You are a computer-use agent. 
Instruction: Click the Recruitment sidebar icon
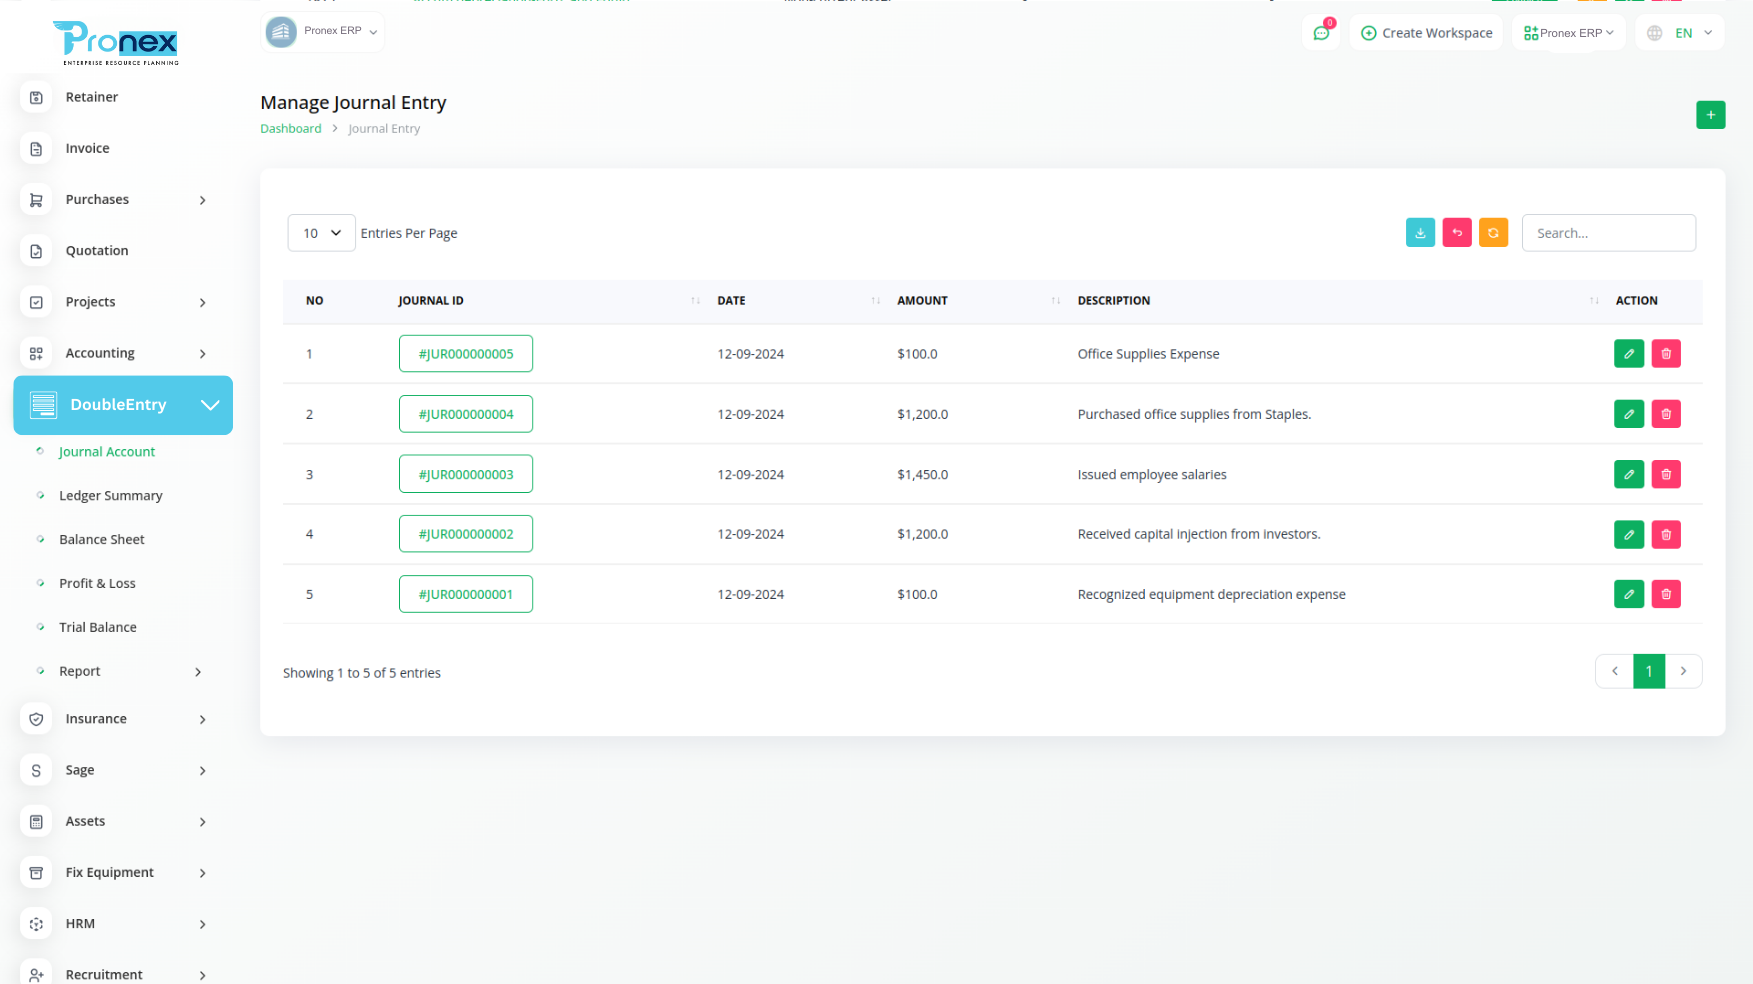(36, 974)
